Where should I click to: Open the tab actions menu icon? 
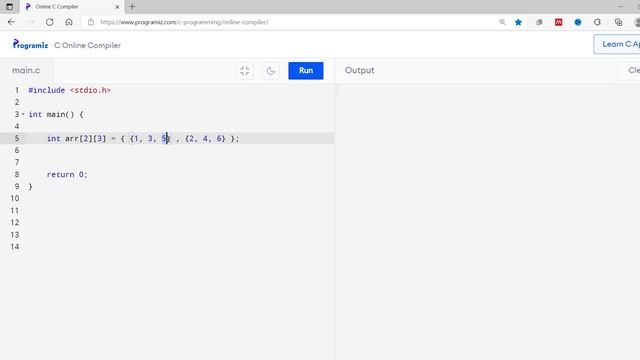(x=9, y=7)
